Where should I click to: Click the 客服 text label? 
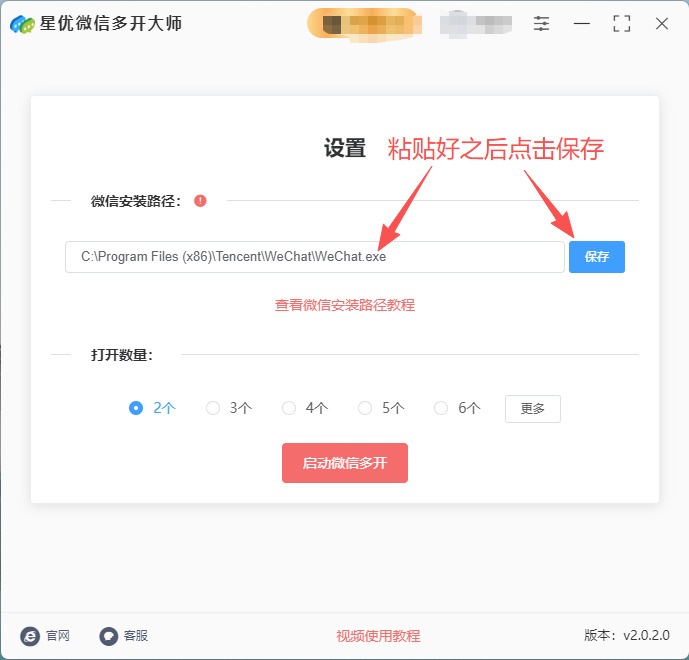[136, 636]
